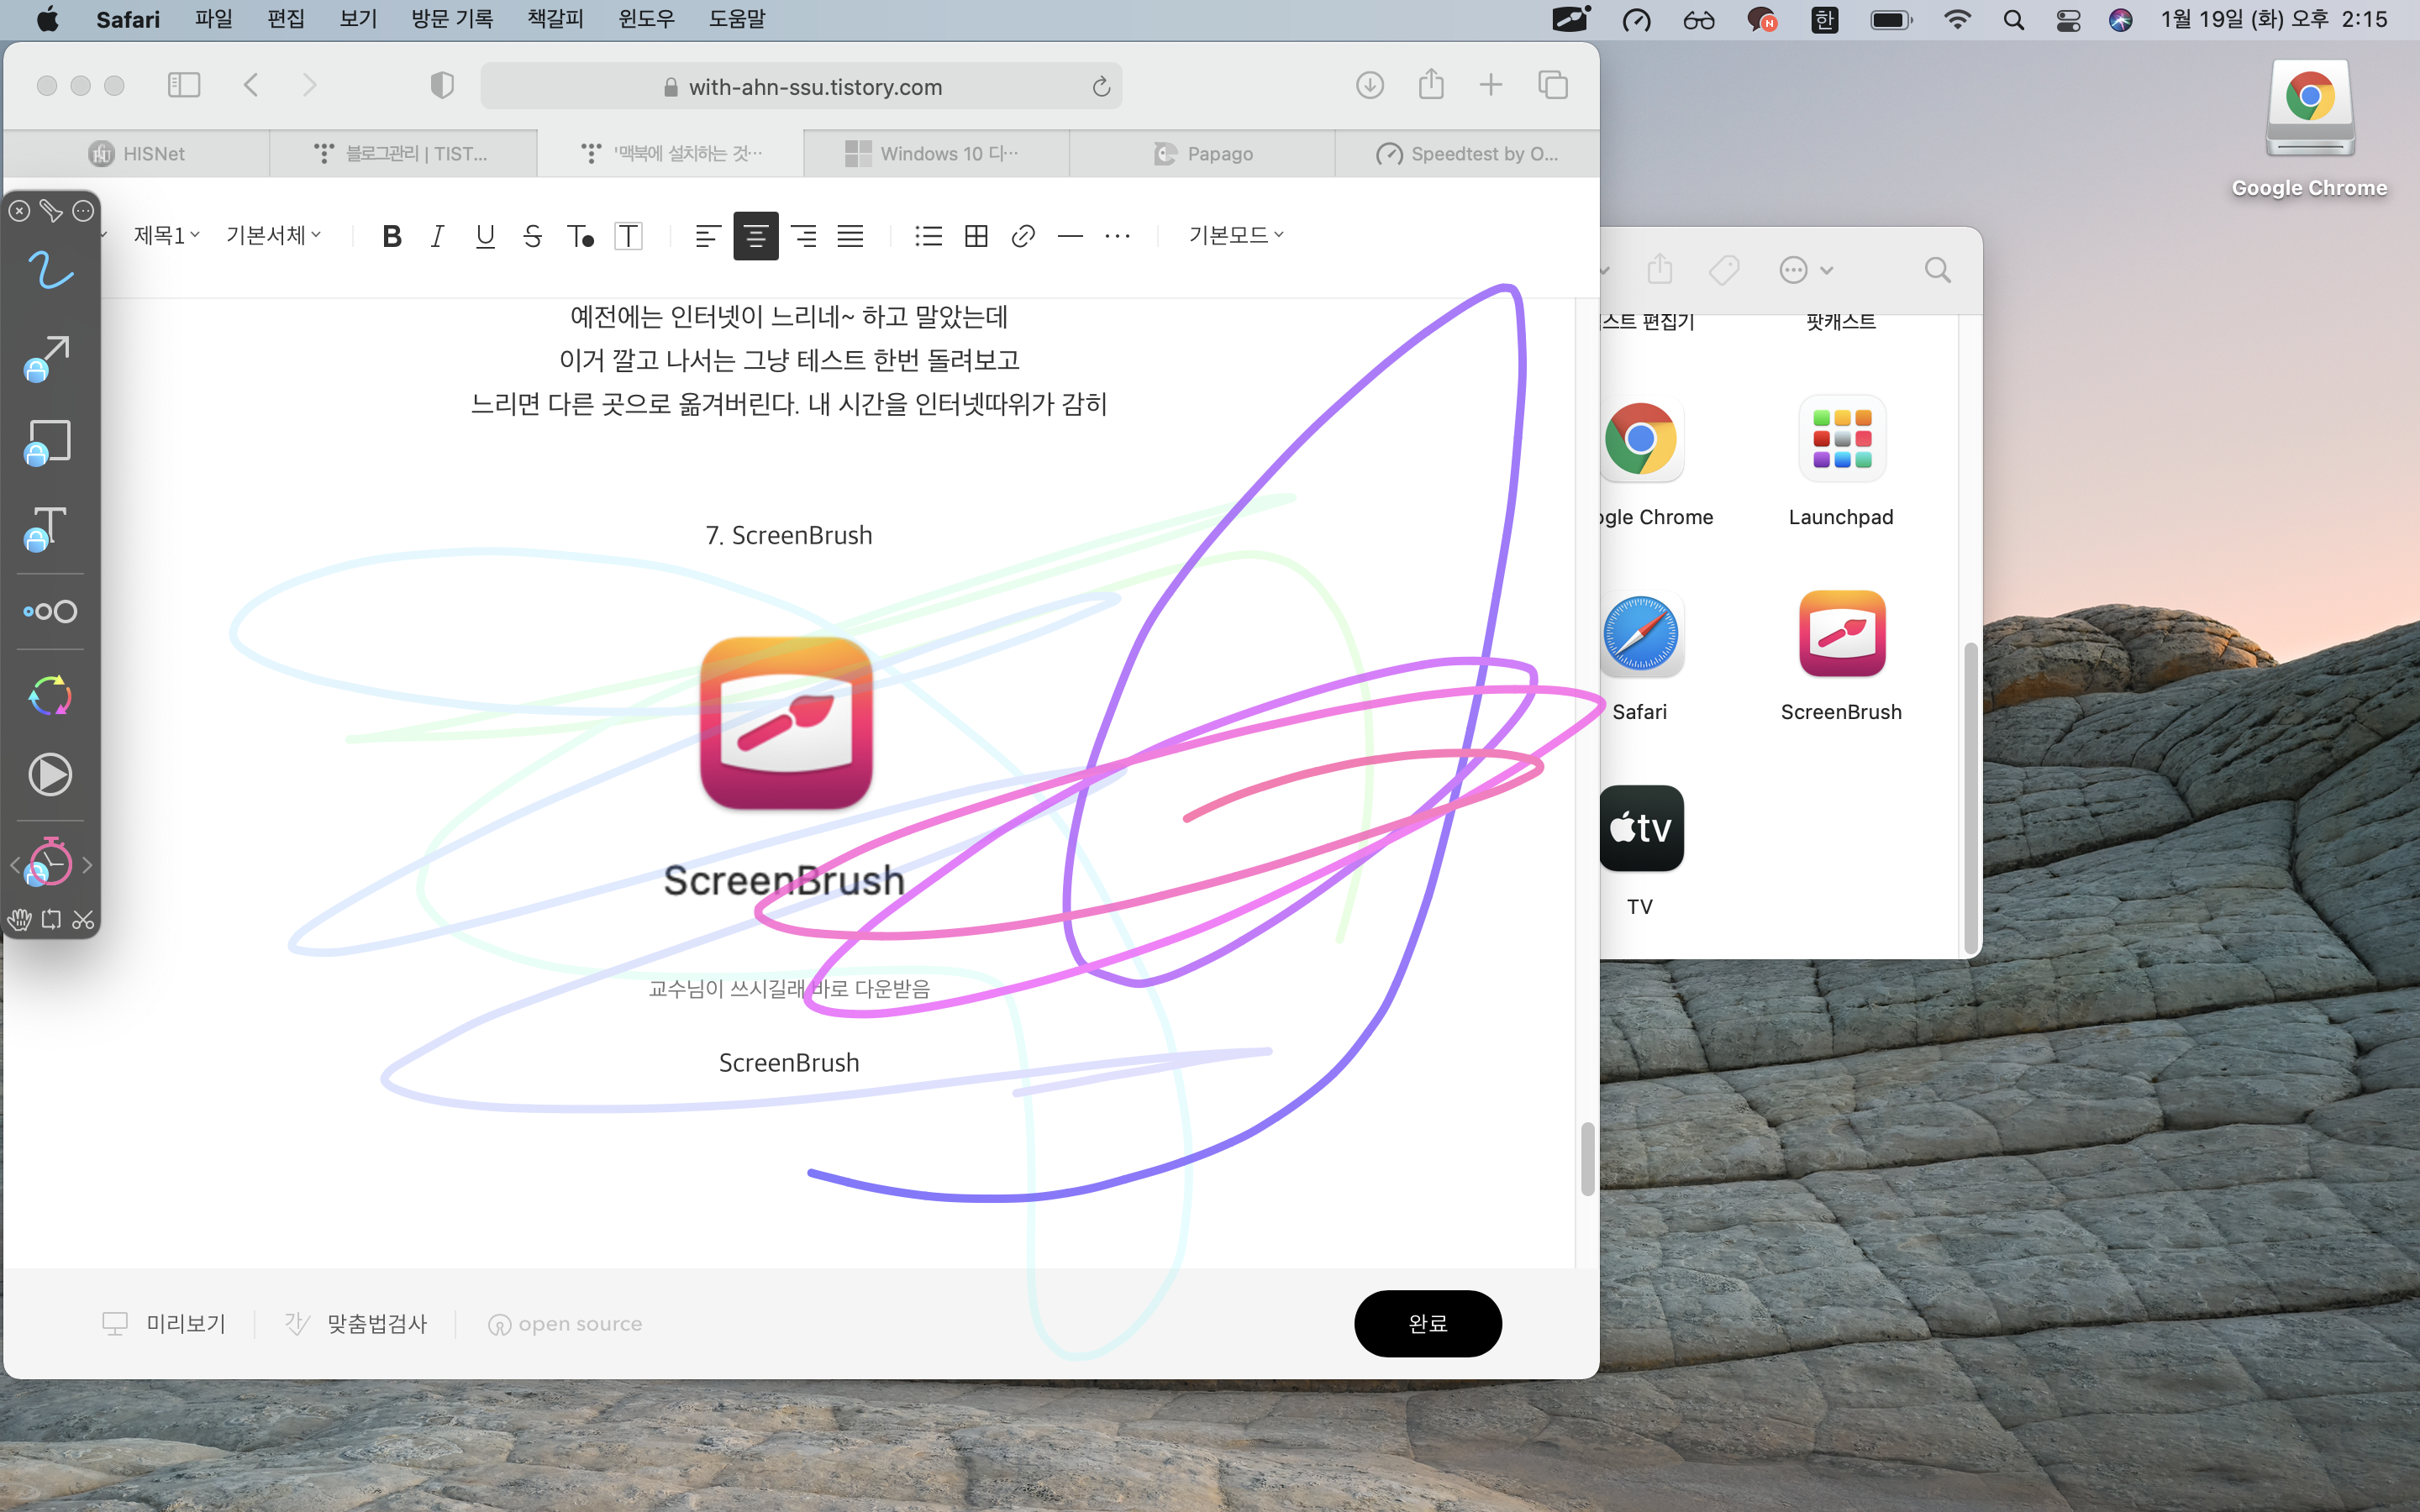The width and height of the screenshot is (2420, 1512).
Task: Click the black 완료 button
Action: click(x=1428, y=1323)
